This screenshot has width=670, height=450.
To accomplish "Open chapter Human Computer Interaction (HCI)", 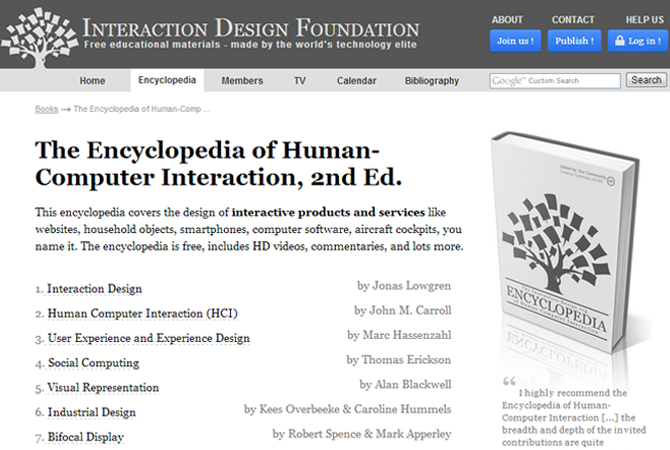I will tap(142, 314).
